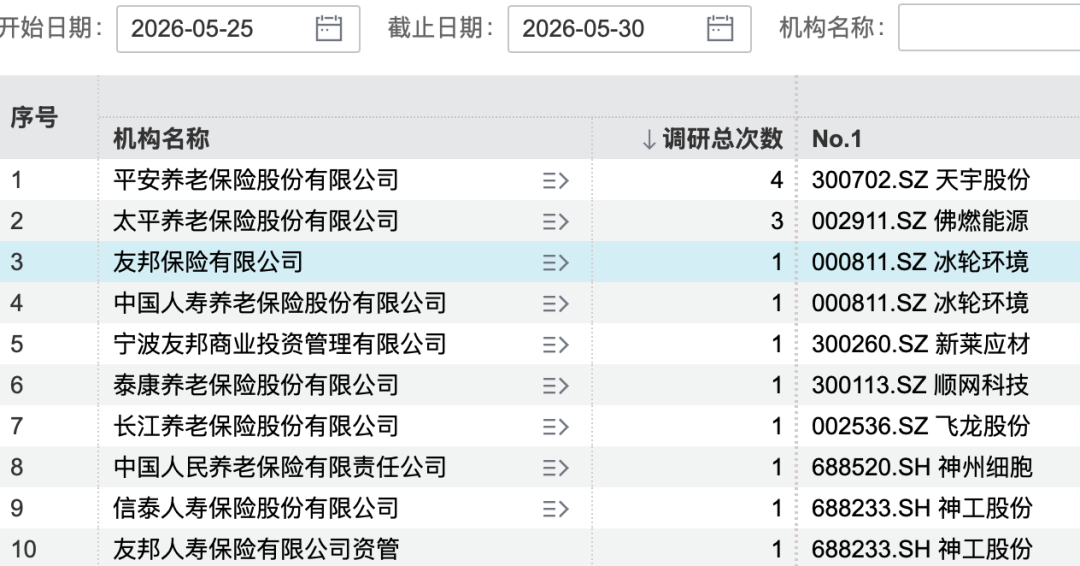Focus the start date field 2026-05-25
The height and width of the screenshot is (566, 1080).
238,28
